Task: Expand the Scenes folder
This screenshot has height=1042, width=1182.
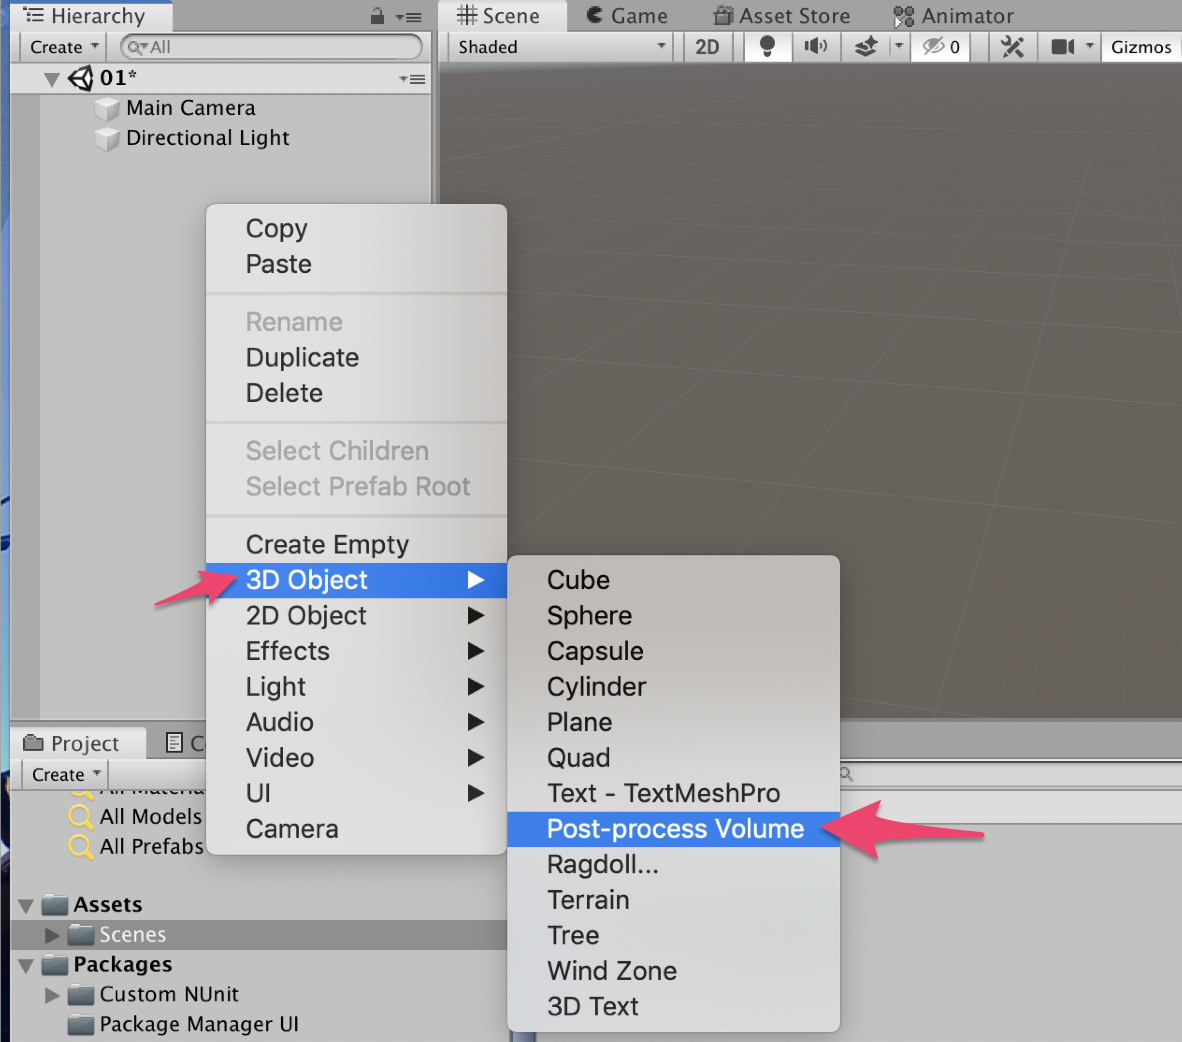Action: click(52, 935)
